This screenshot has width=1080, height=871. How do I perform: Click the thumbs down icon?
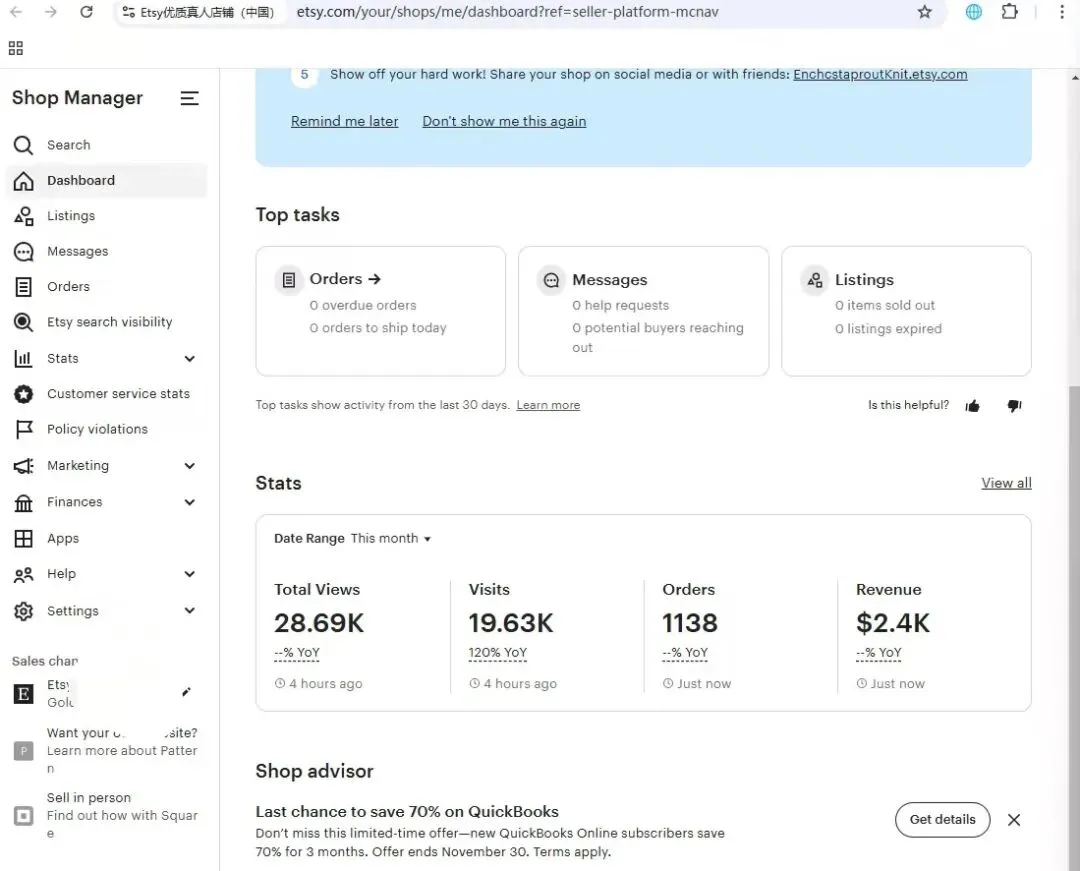coord(1014,406)
